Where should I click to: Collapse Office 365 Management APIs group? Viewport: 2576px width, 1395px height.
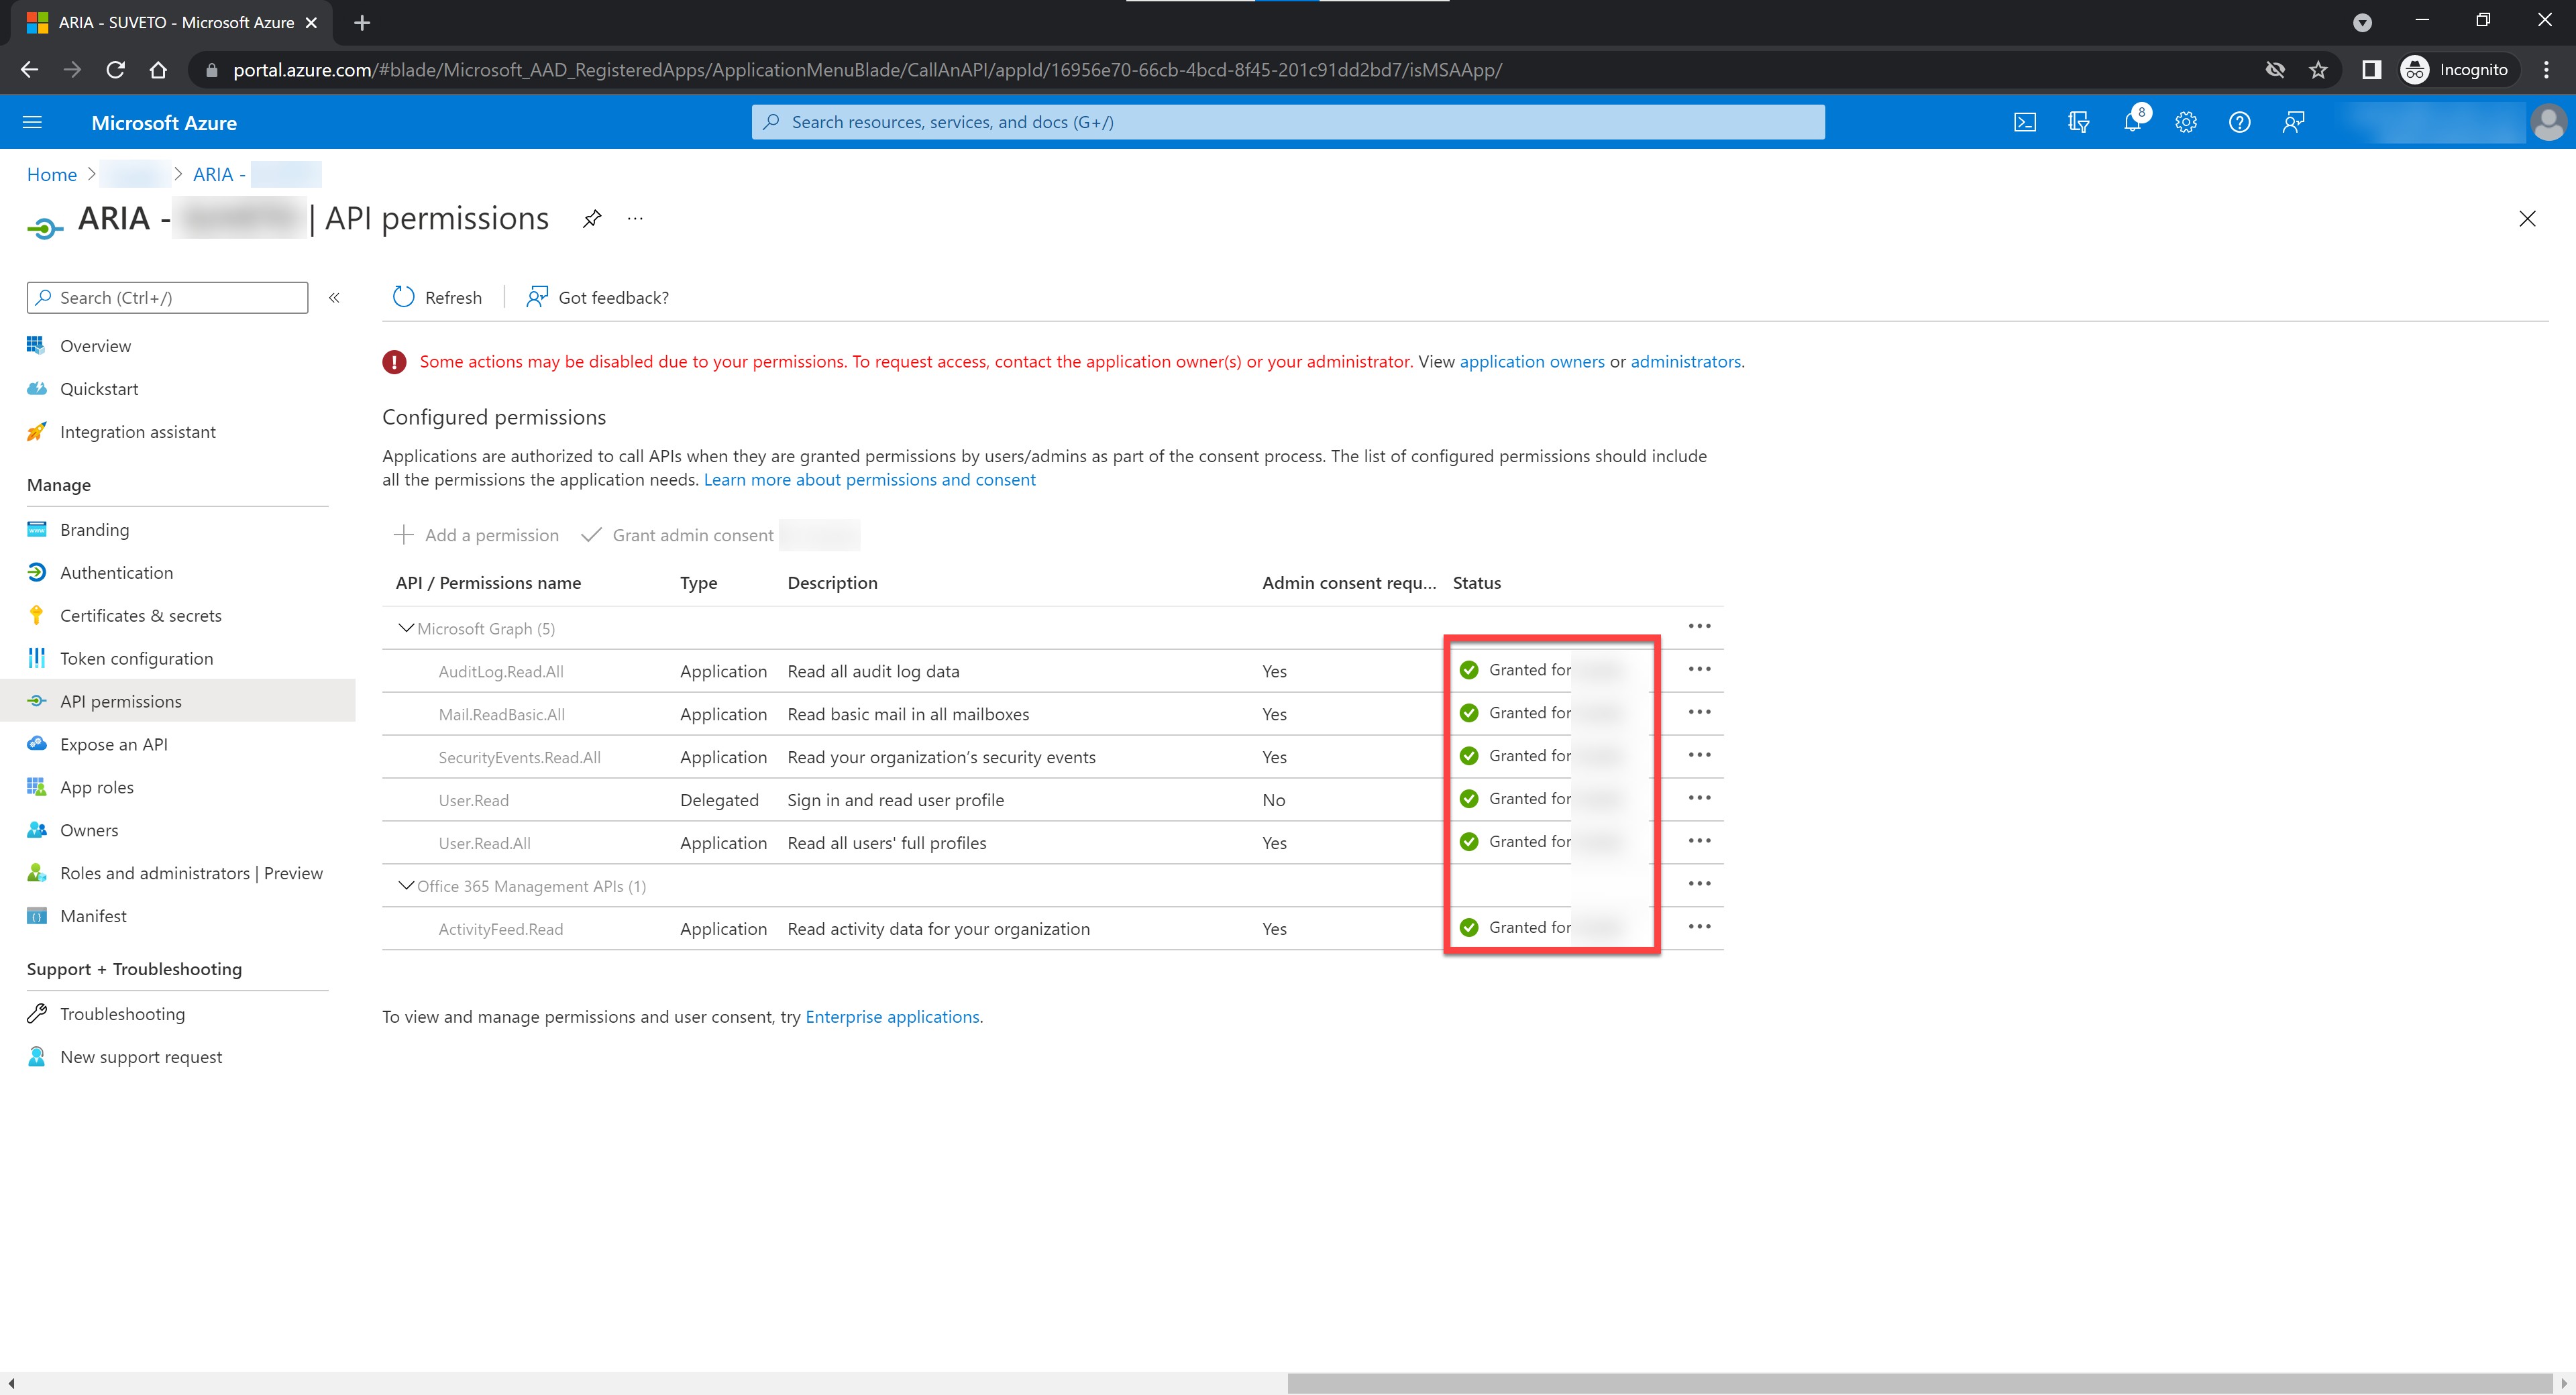pyautogui.click(x=406, y=886)
